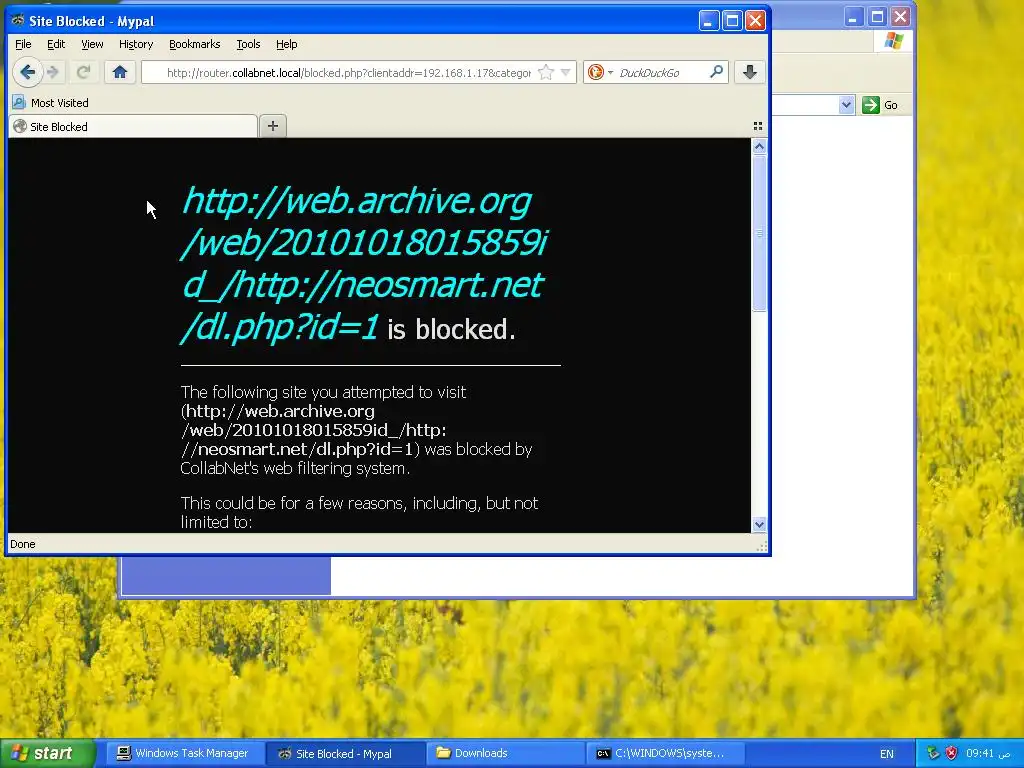Open the Windows Start menu
Screen dimensions: 1024x768
point(48,753)
